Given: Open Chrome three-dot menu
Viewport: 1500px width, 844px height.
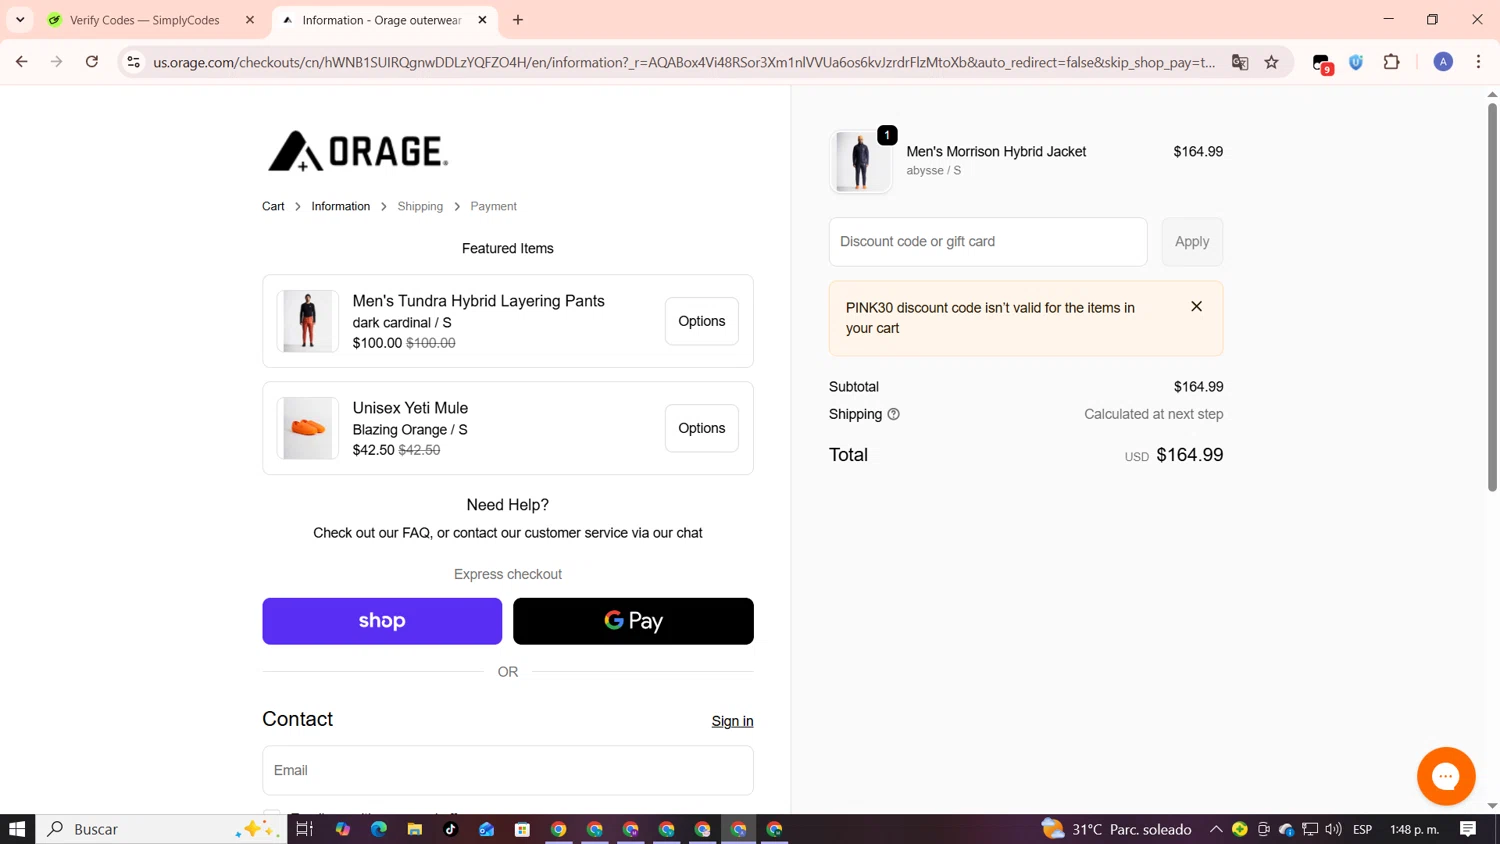Looking at the screenshot, I should click(x=1478, y=62).
